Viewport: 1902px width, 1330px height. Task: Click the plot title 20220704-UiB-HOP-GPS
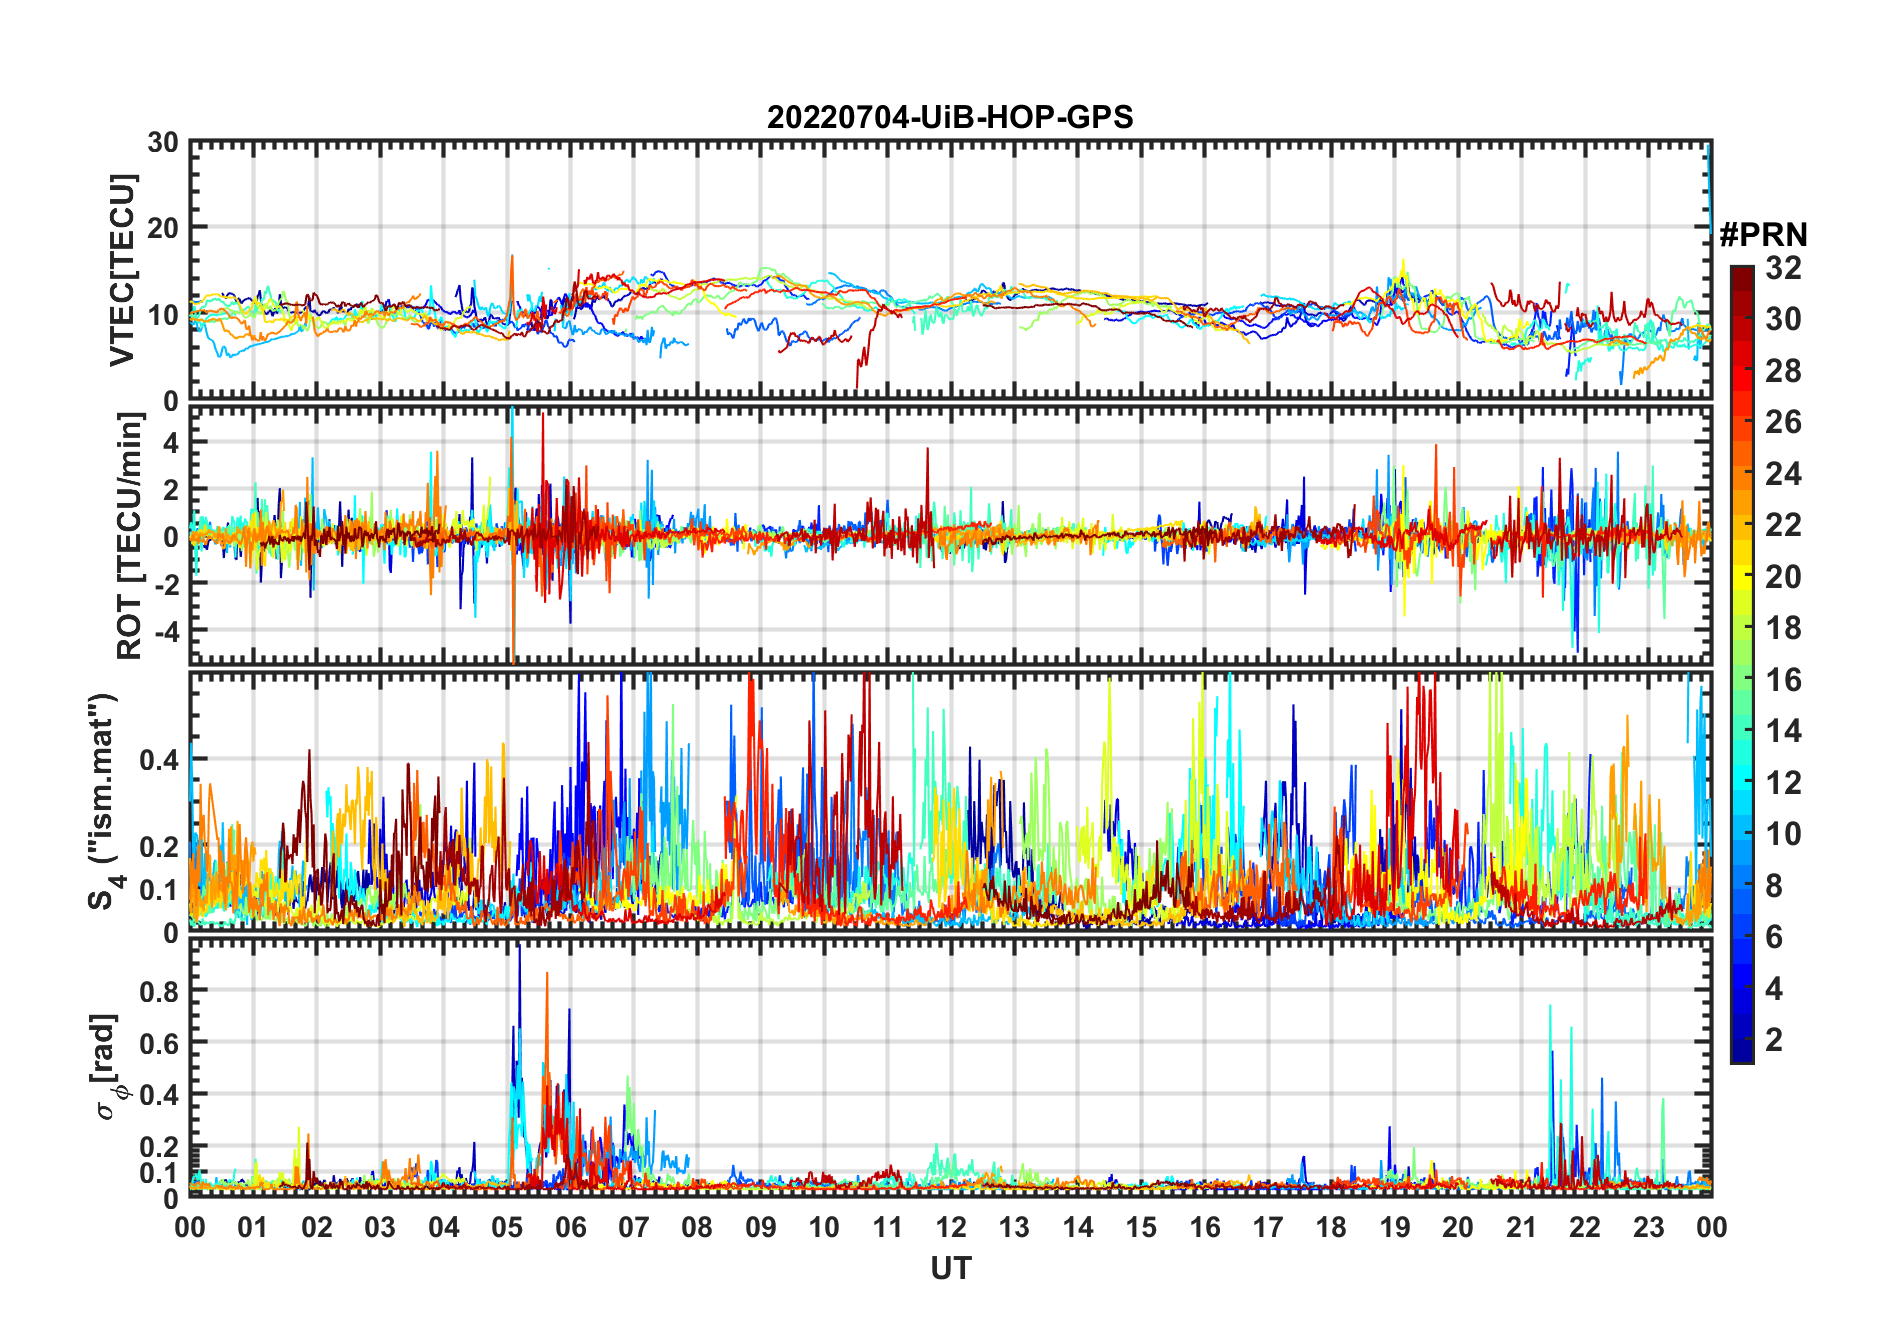pos(950,118)
